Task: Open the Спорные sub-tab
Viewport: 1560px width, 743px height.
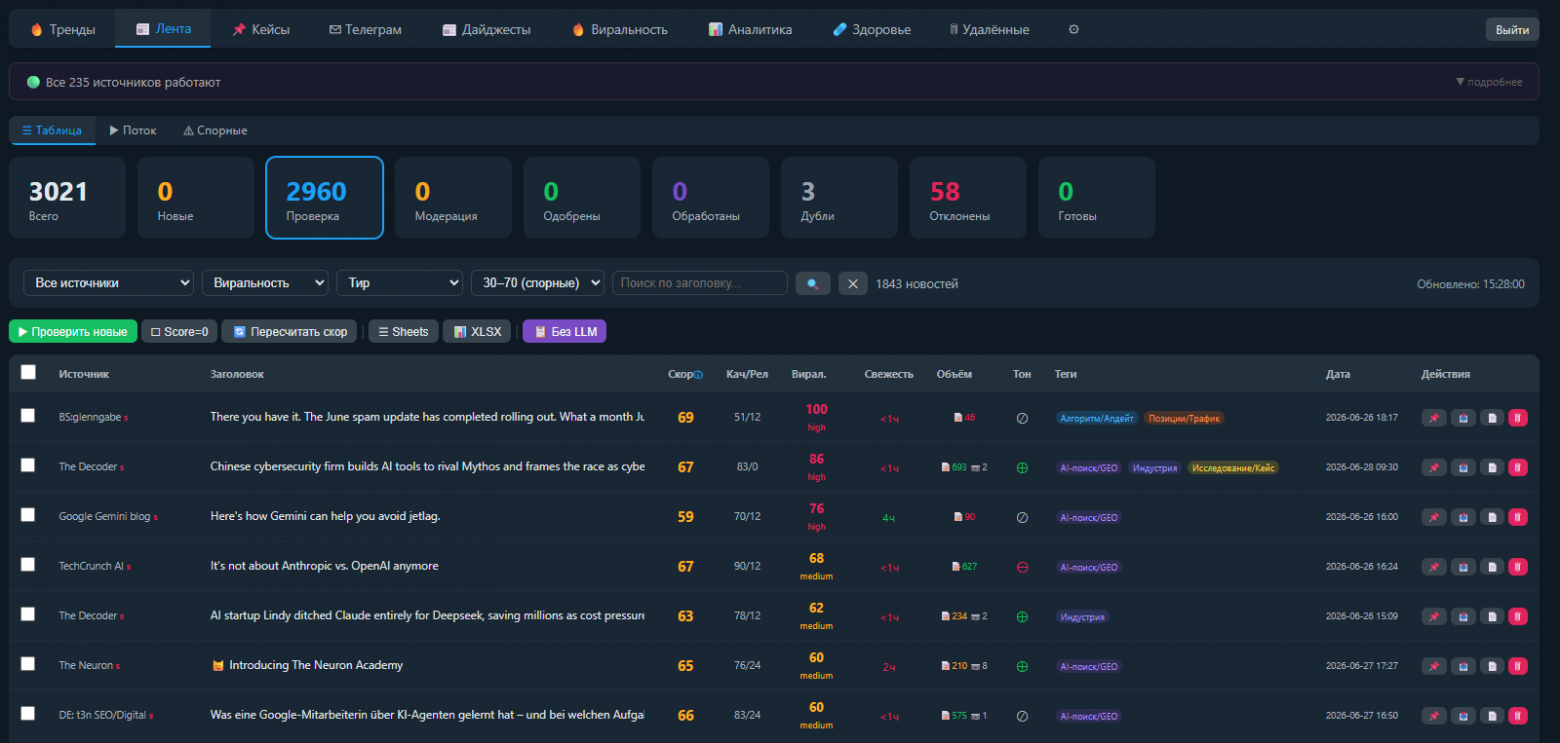Action: (x=215, y=131)
